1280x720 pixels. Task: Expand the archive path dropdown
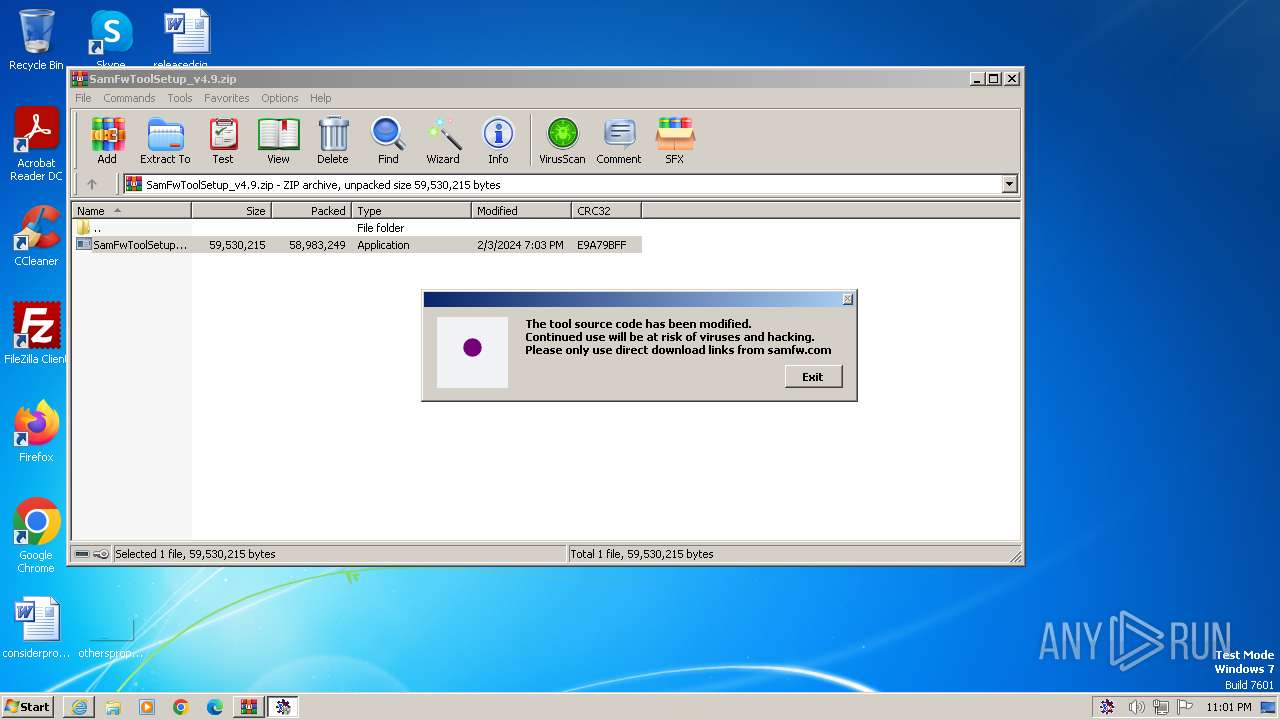point(1009,184)
